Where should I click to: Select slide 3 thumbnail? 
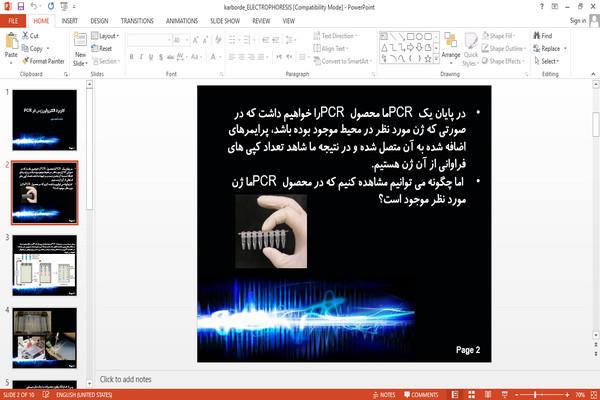click(44, 265)
